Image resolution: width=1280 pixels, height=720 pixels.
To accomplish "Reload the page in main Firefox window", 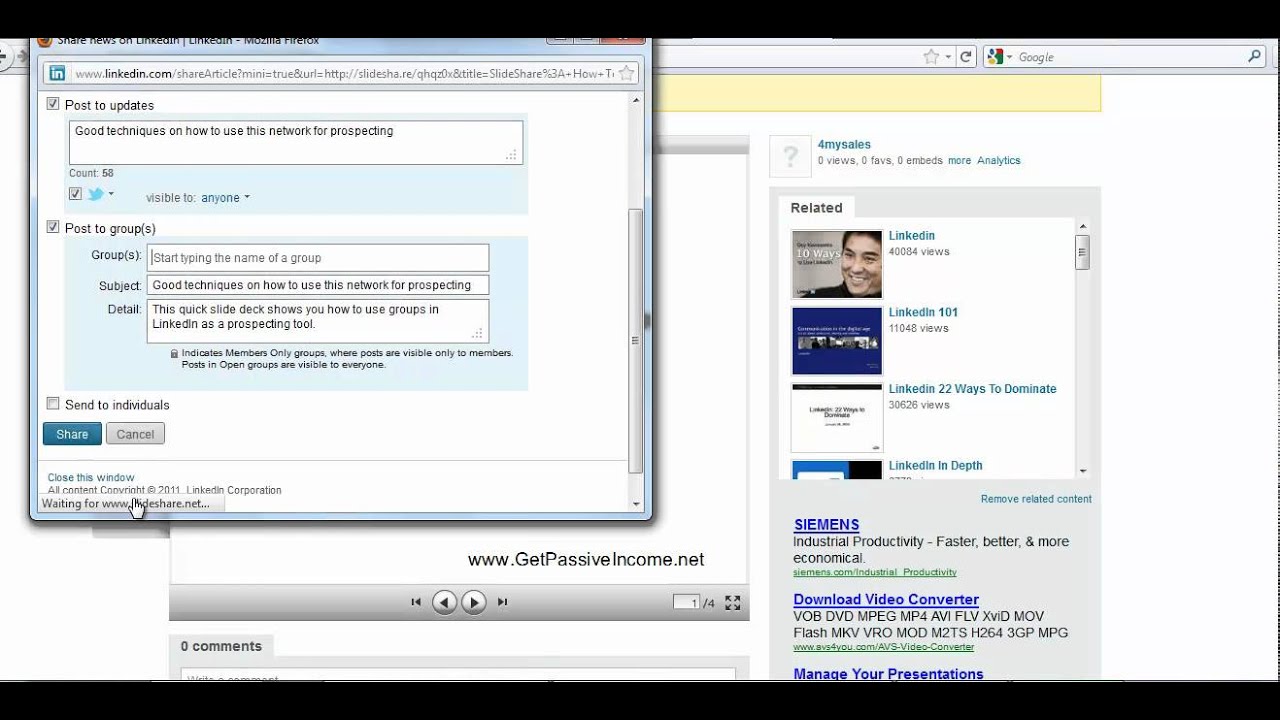I will tap(966, 57).
